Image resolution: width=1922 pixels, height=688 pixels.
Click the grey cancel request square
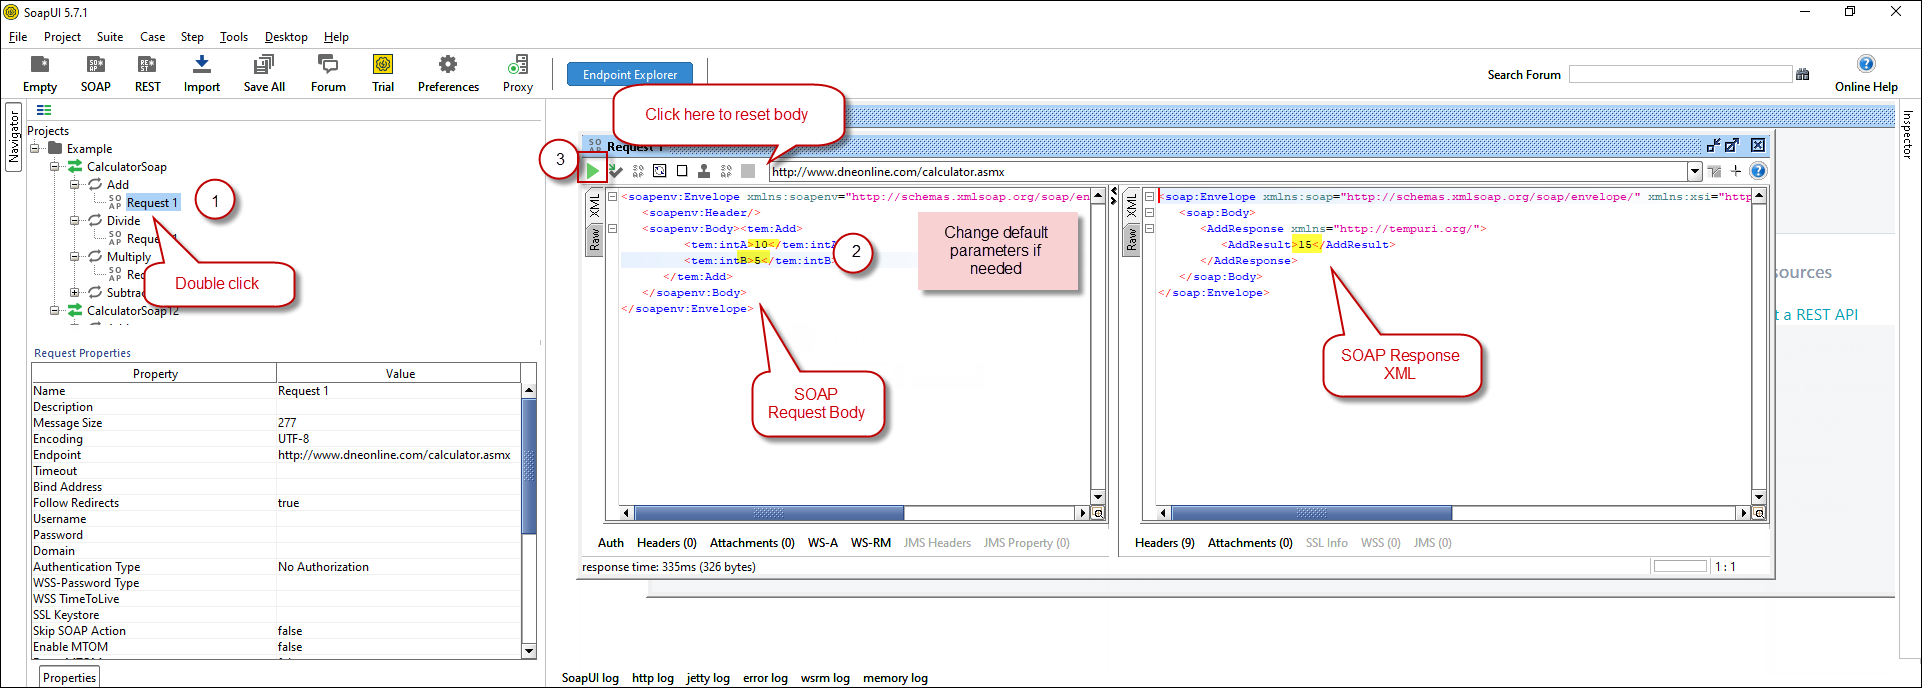coord(748,171)
